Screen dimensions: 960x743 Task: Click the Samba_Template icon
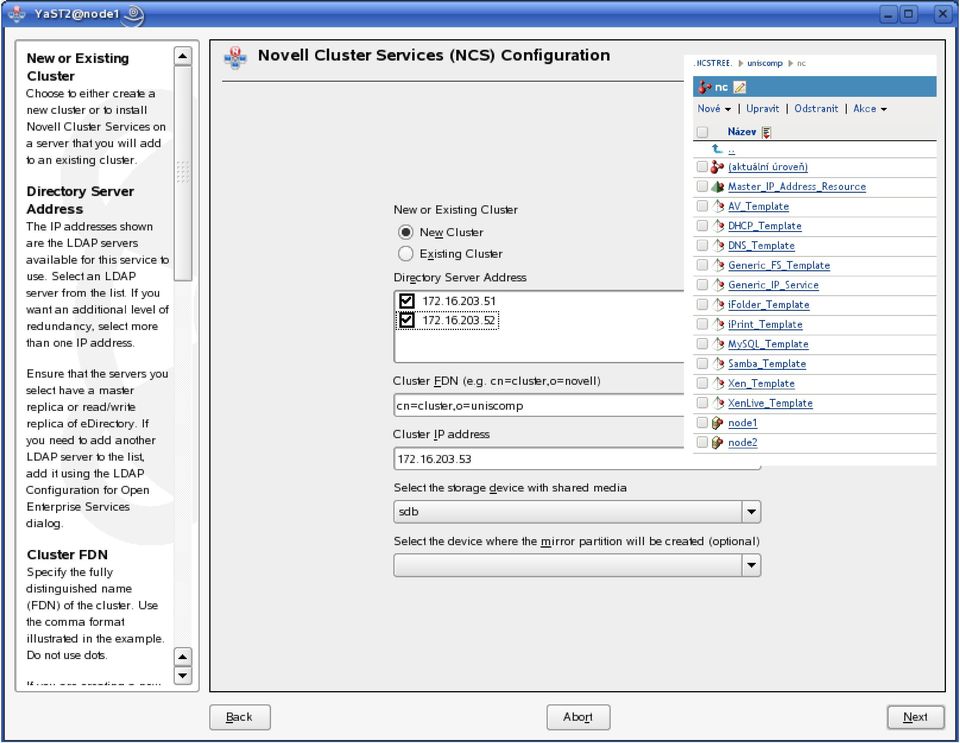tap(718, 364)
